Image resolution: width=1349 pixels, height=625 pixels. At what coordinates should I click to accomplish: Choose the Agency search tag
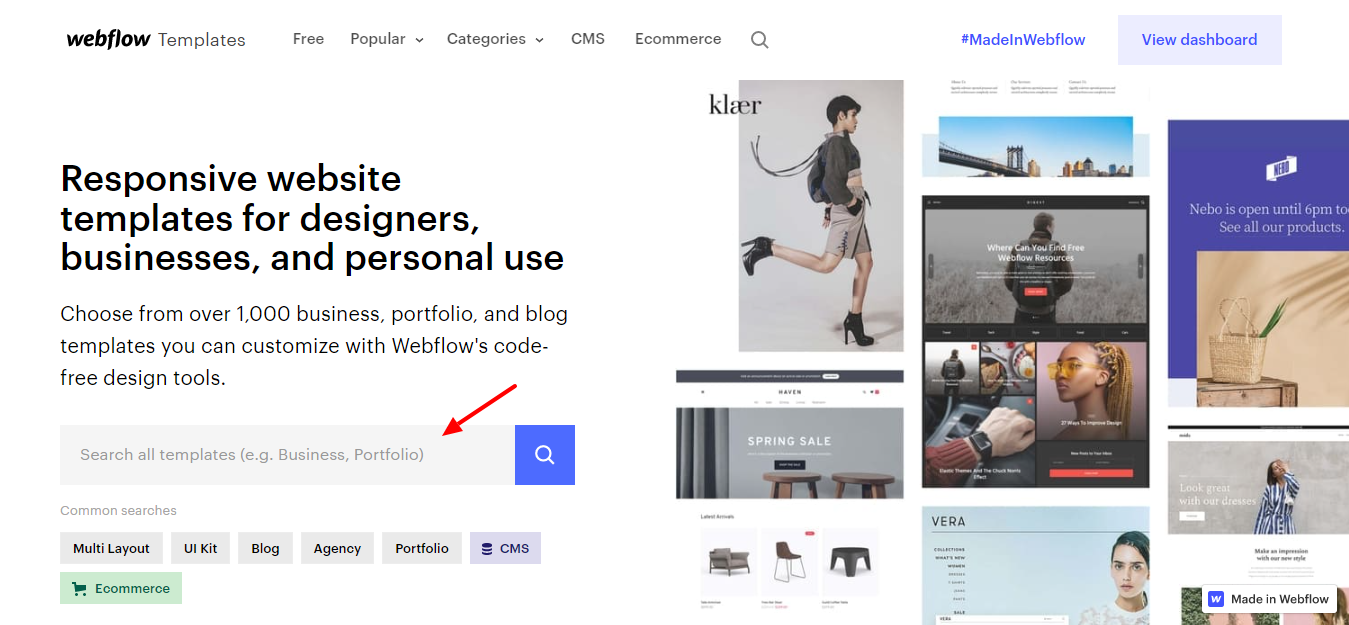click(337, 548)
